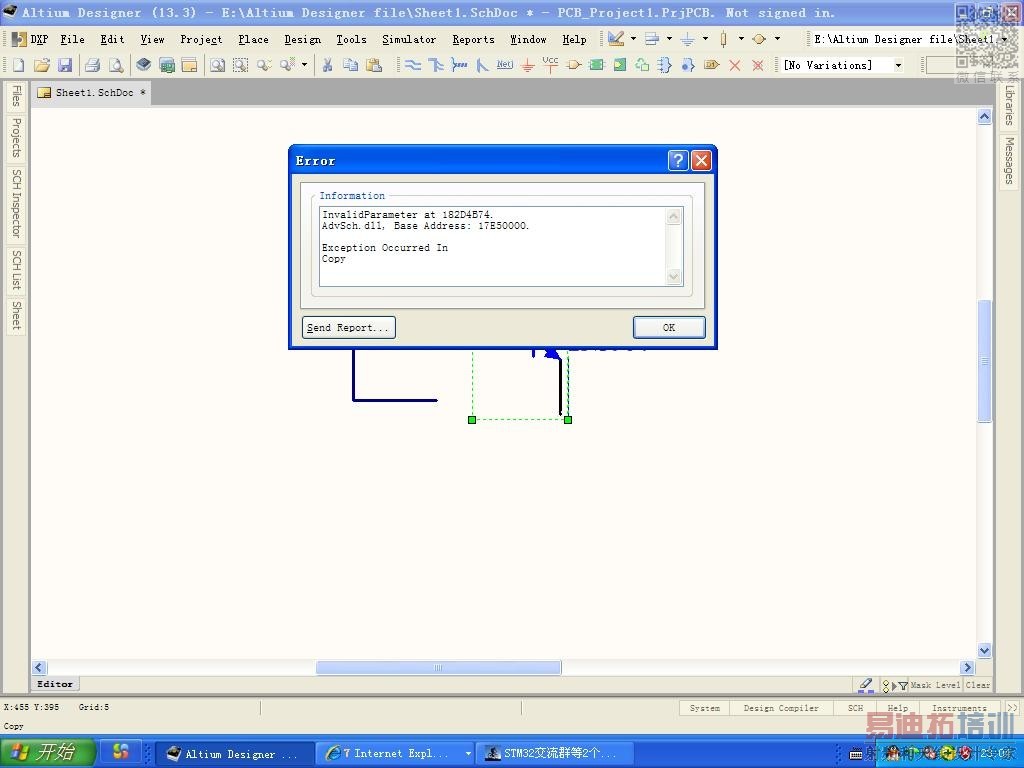The image size is (1024, 768).
Task: Place a No ERC red cross marker
Action: pos(735,65)
